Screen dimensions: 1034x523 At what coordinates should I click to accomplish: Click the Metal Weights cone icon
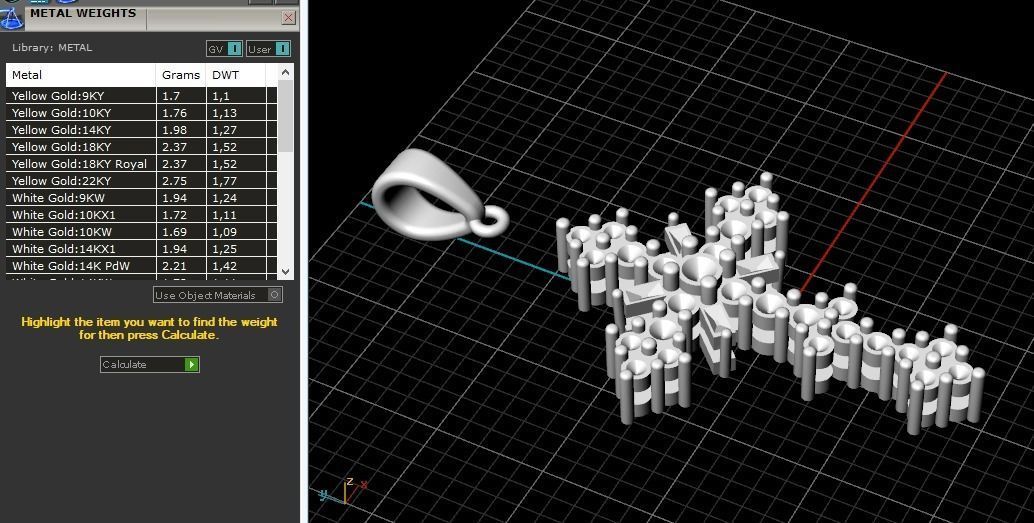click(x=11, y=18)
